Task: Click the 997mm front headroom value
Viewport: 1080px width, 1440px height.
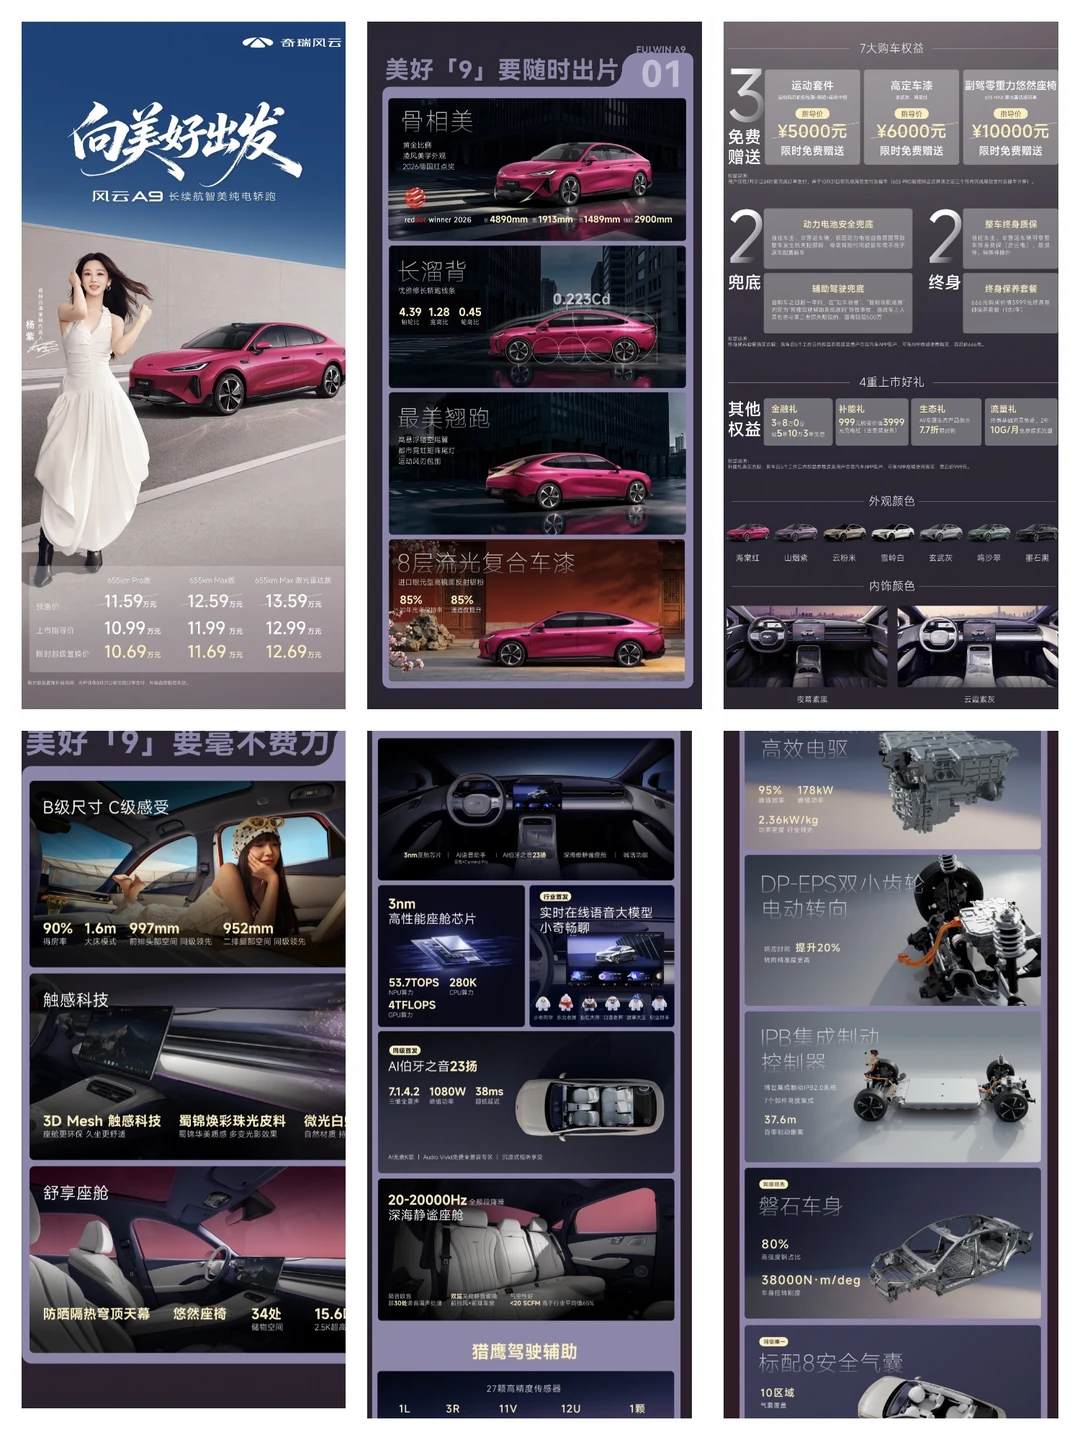Action: click(154, 928)
